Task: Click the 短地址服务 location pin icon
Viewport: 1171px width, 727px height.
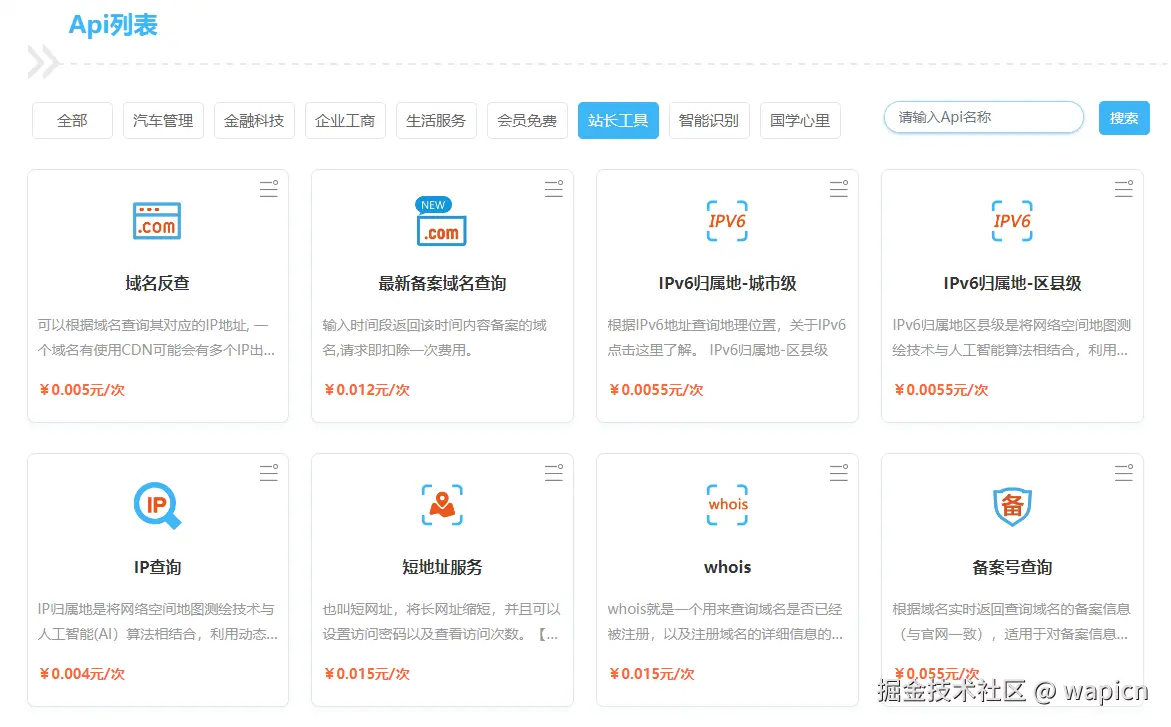Action: [441, 505]
